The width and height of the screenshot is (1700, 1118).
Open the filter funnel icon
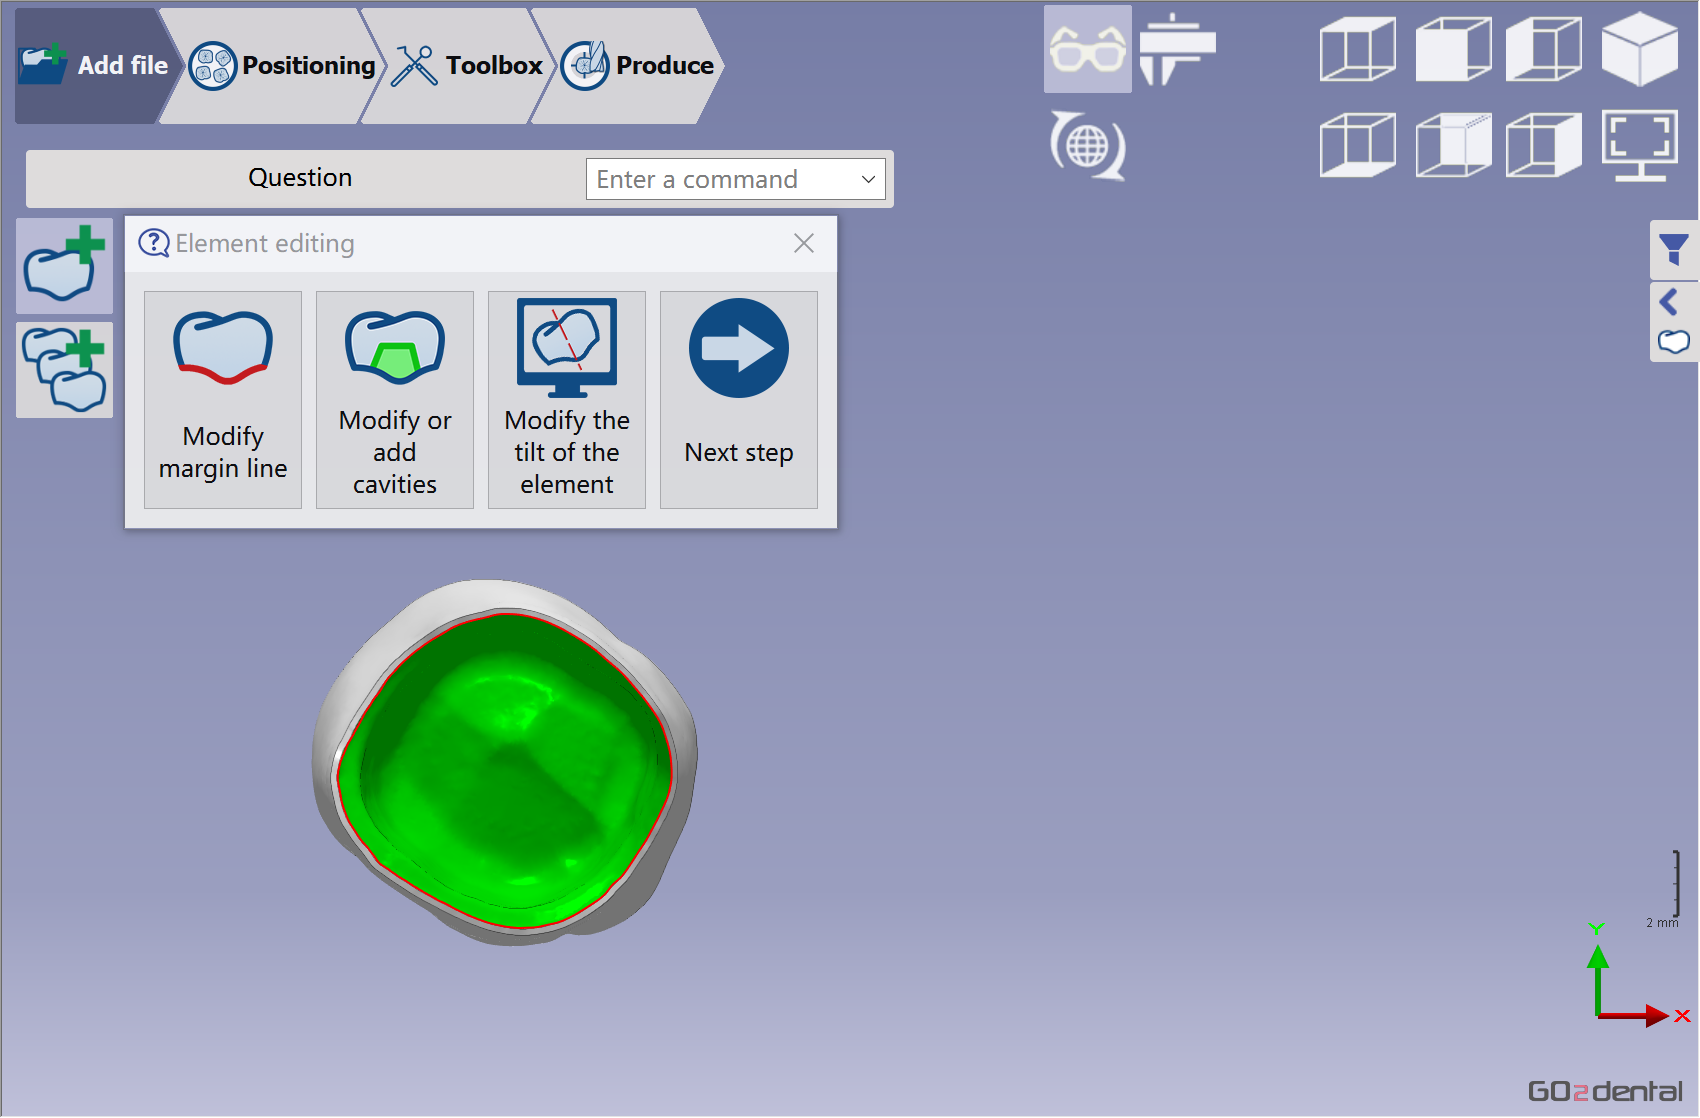click(x=1674, y=249)
